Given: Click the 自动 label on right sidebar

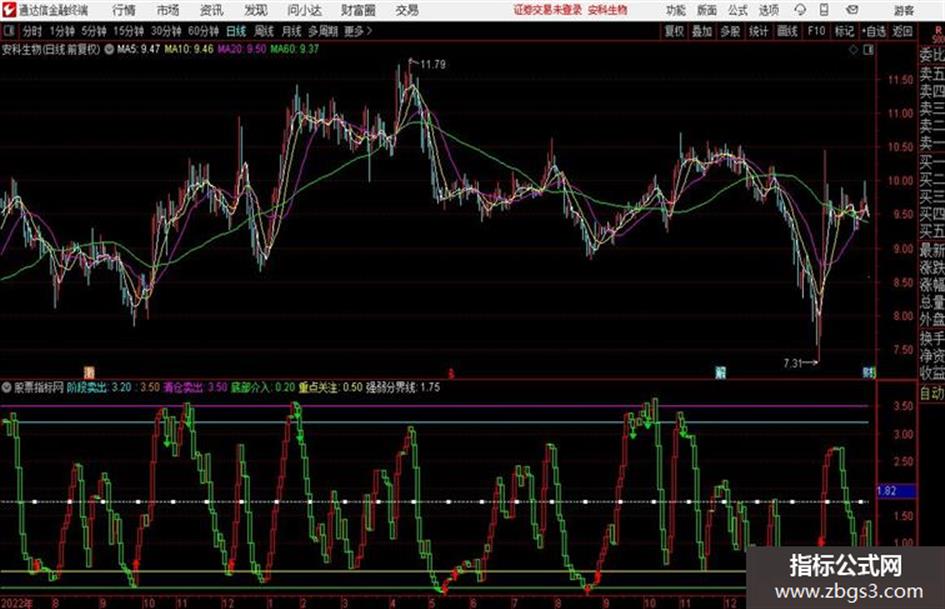Looking at the screenshot, I should pyautogui.click(x=932, y=393).
